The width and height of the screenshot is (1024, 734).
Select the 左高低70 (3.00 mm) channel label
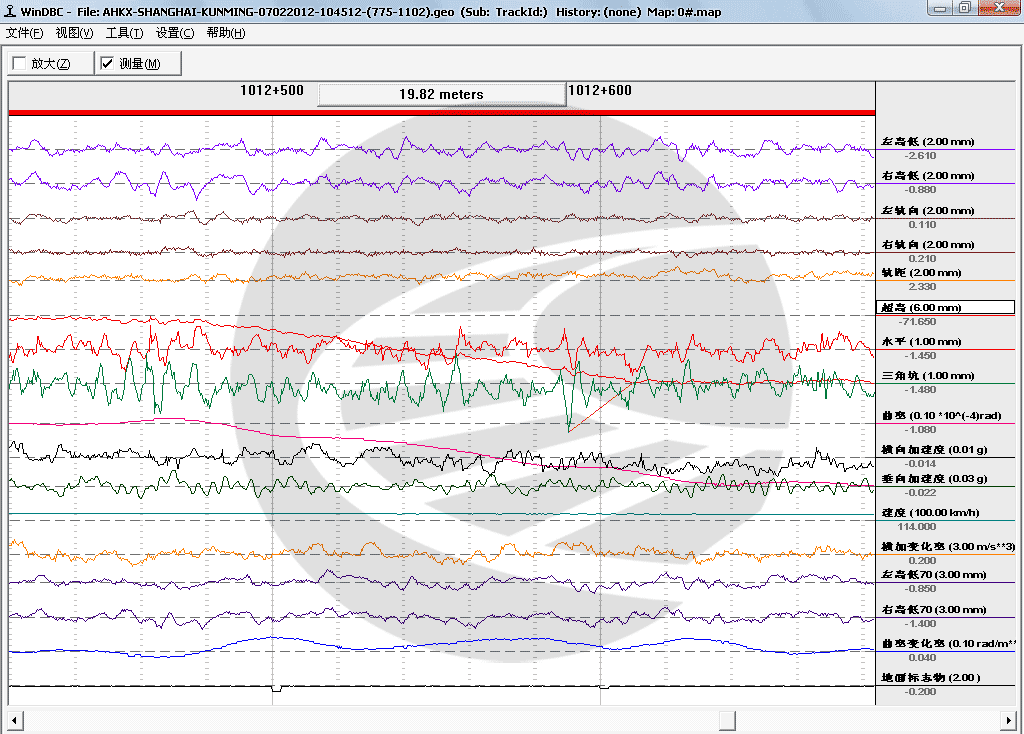(x=933, y=575)
